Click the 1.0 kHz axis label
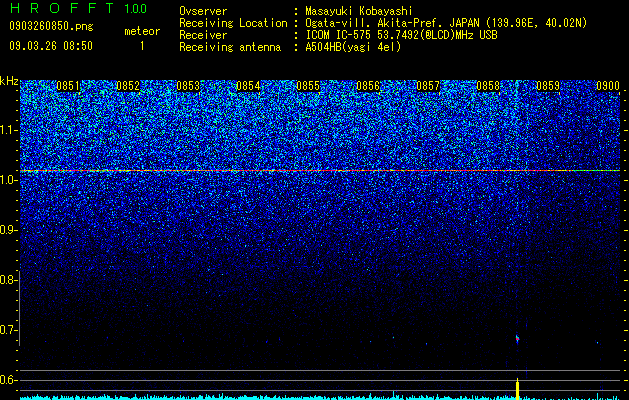Screen dimensions: 629x400 8,180
